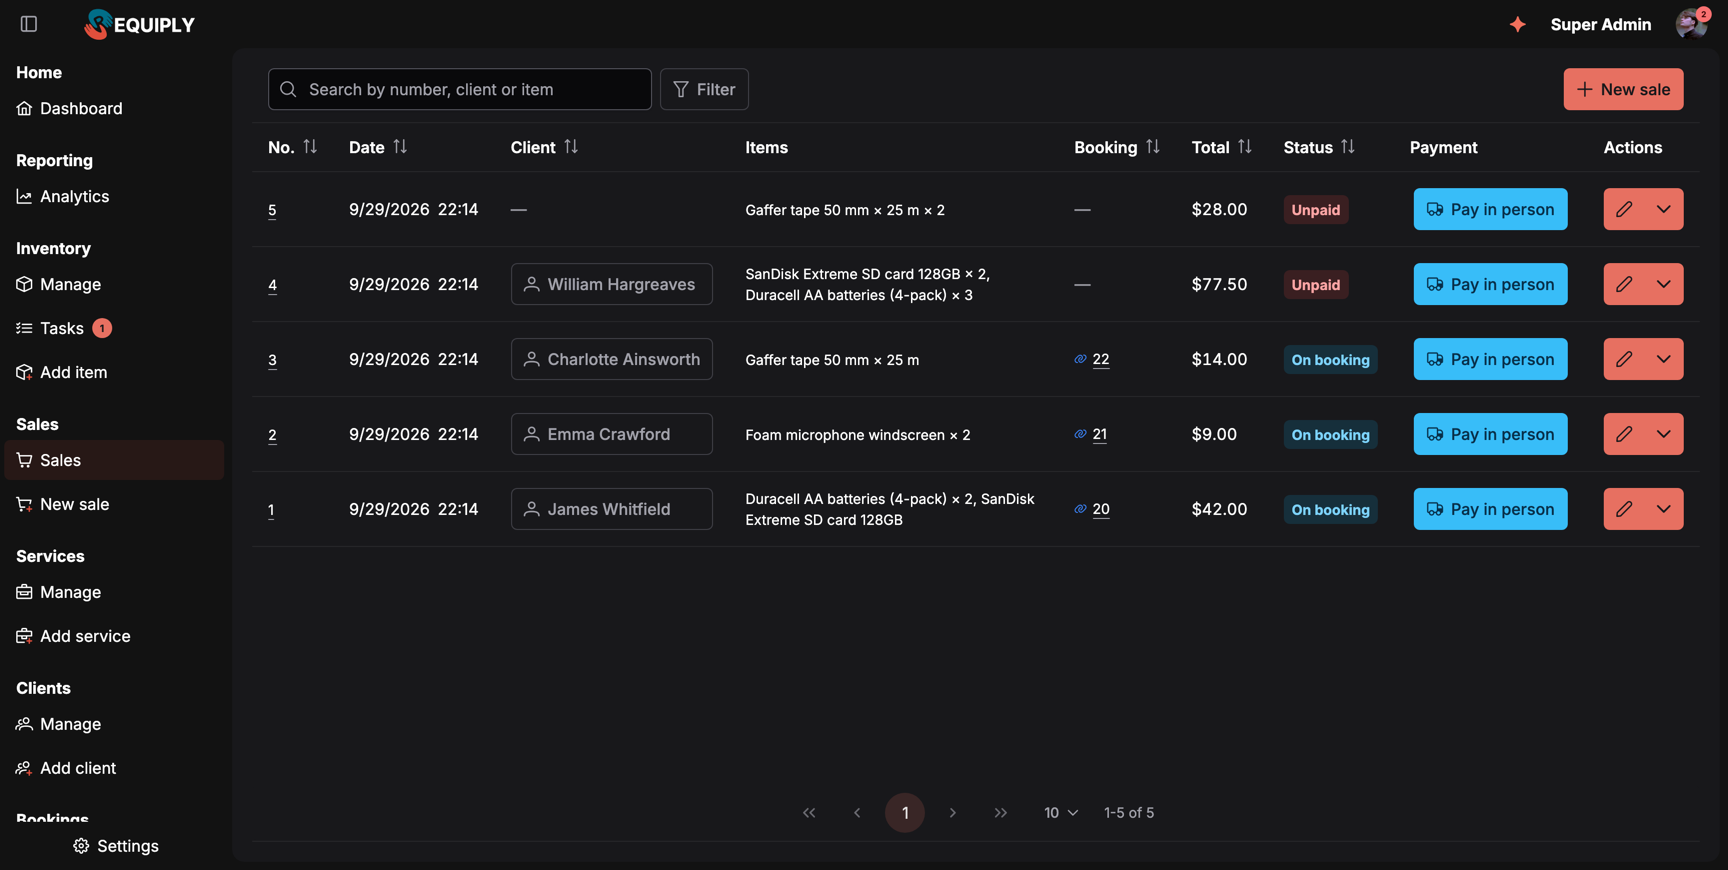Go to next page arrow
Screen dimensions: 1728x870
coord(953,813)
